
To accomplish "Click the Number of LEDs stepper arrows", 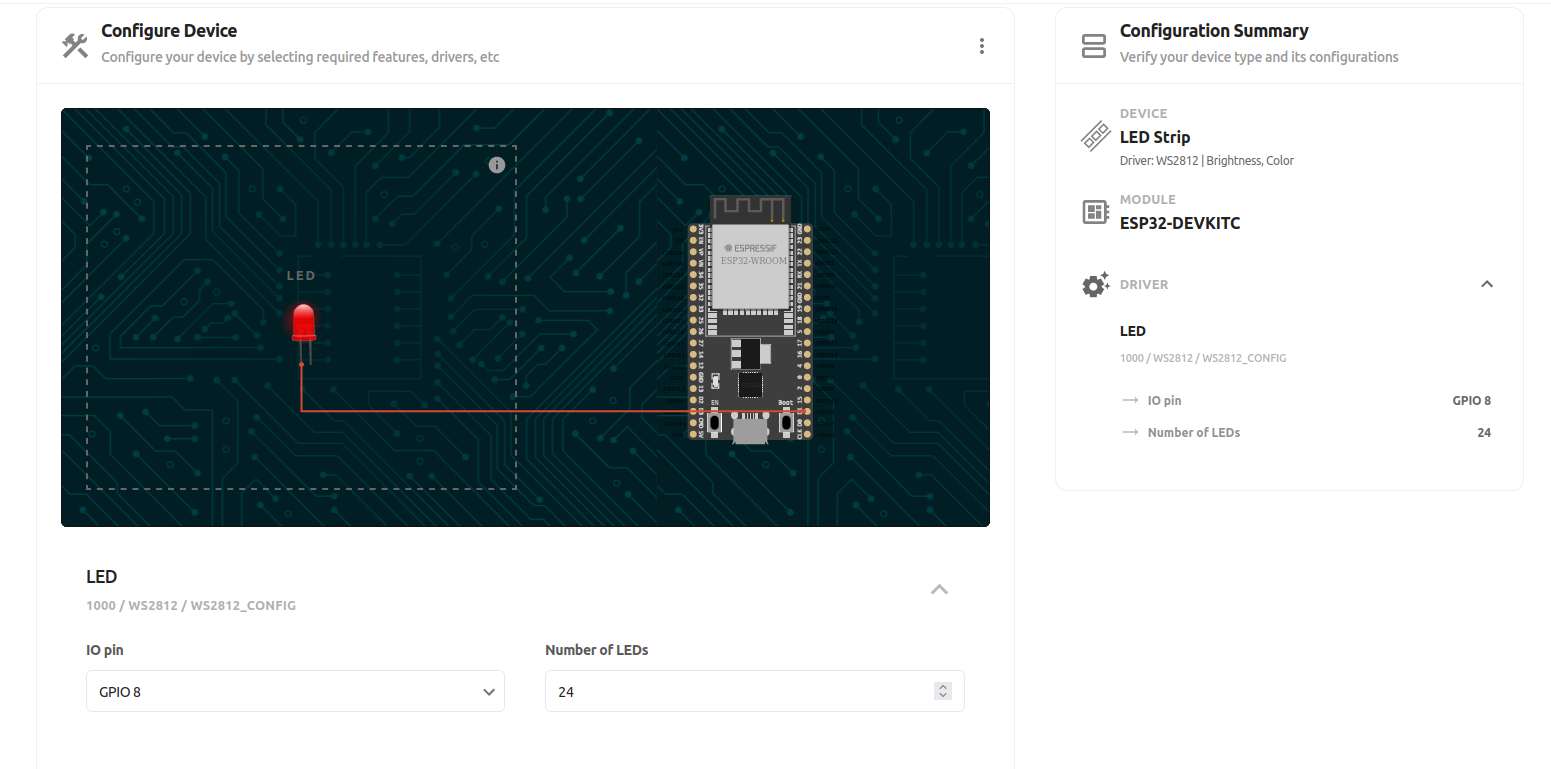I will click(x=942, y=691).
